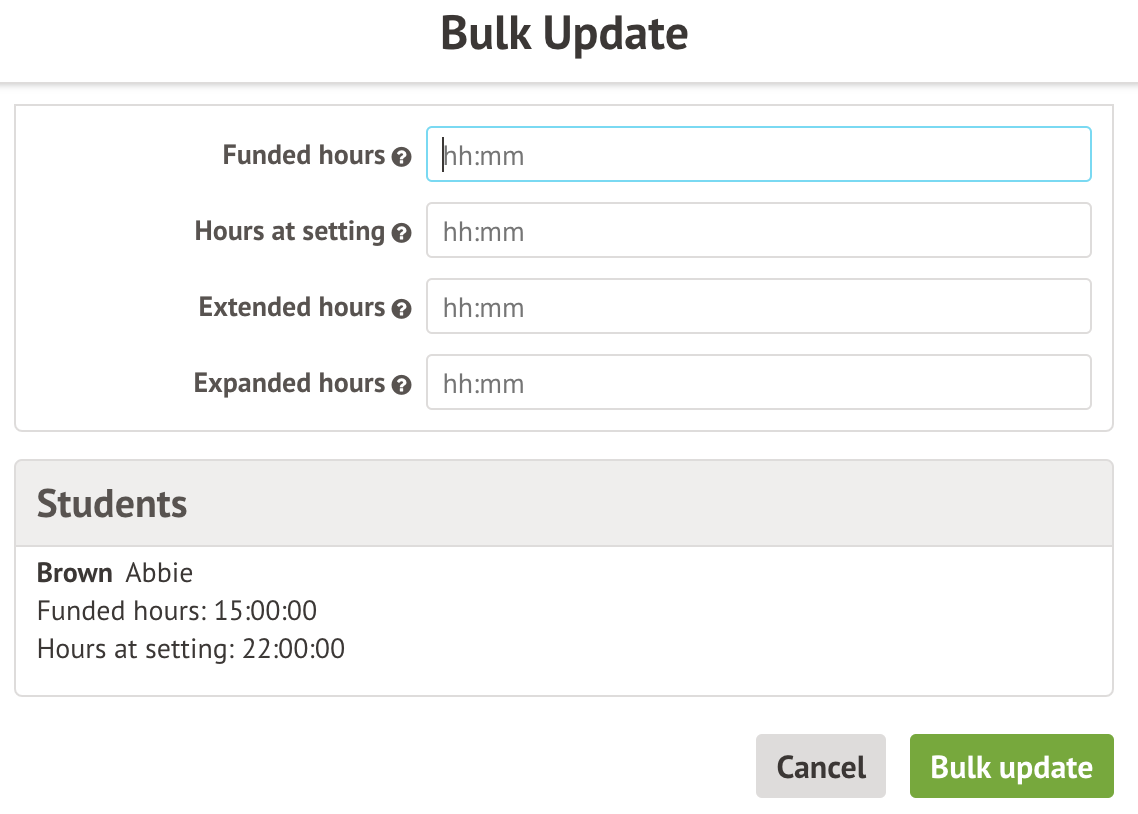Viewport: 1138px width, 814px height.
Task: Click the Expanded hours label text
Action: pos(289,383)
